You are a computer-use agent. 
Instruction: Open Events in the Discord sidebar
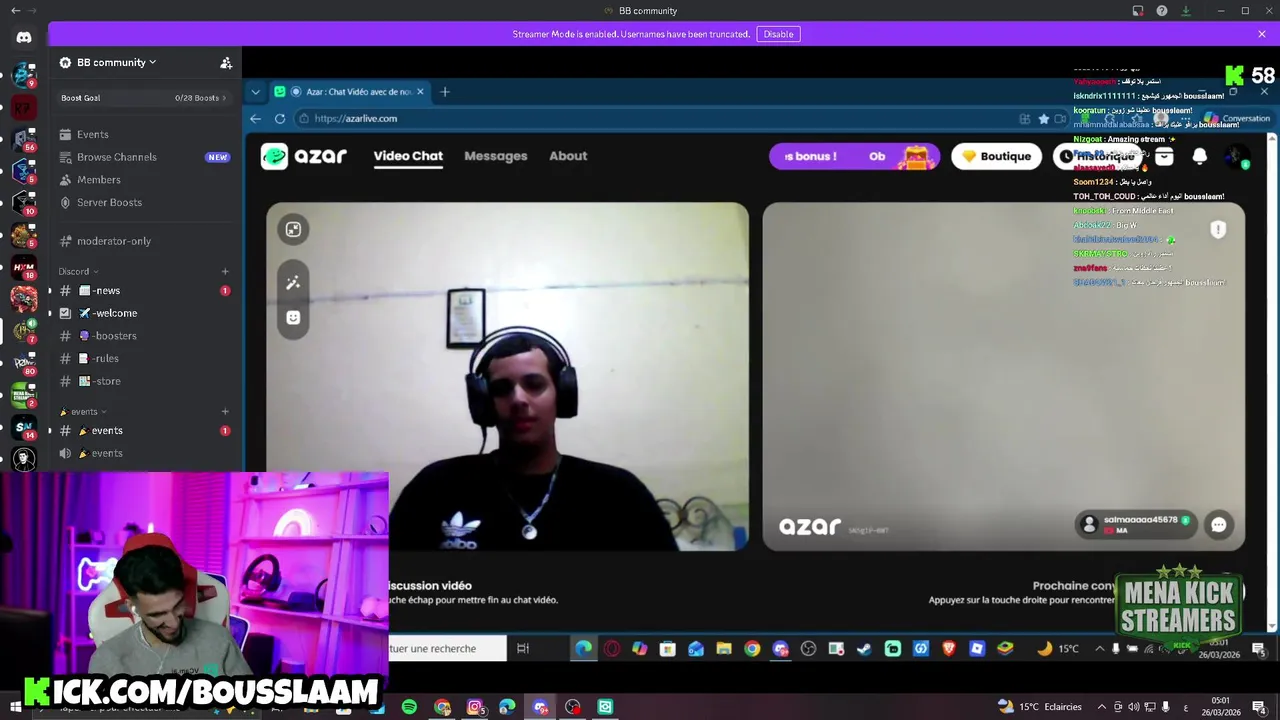coord(144,134)
